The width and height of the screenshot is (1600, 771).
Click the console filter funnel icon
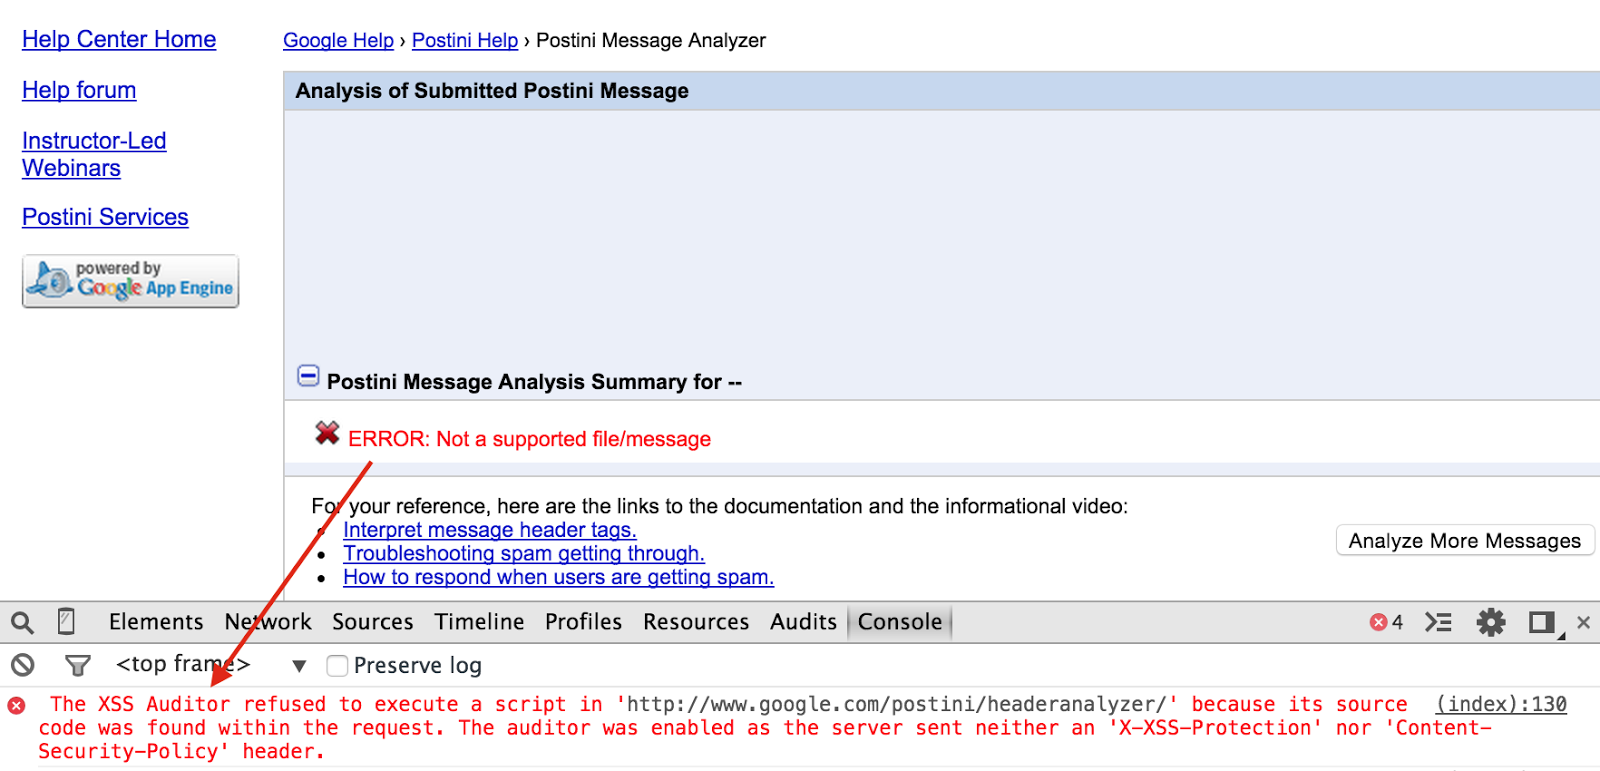pyautogui.click(x=77, y=665)
